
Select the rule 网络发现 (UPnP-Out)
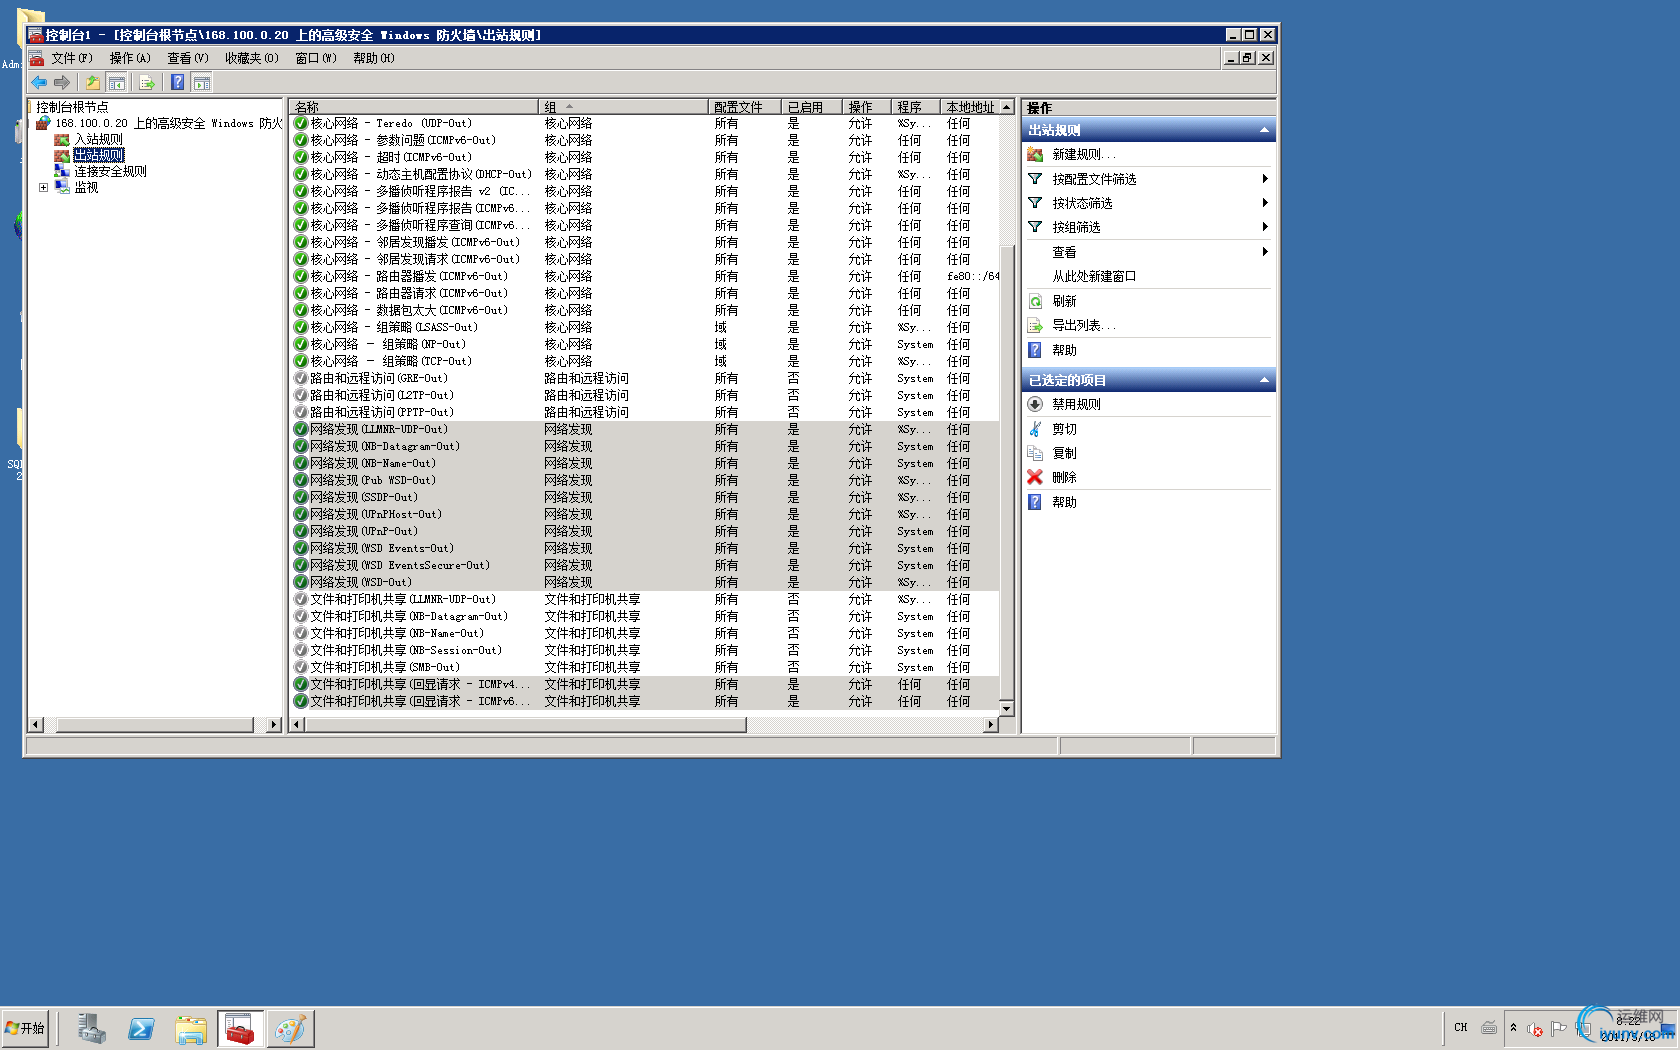tap(645, 531)
